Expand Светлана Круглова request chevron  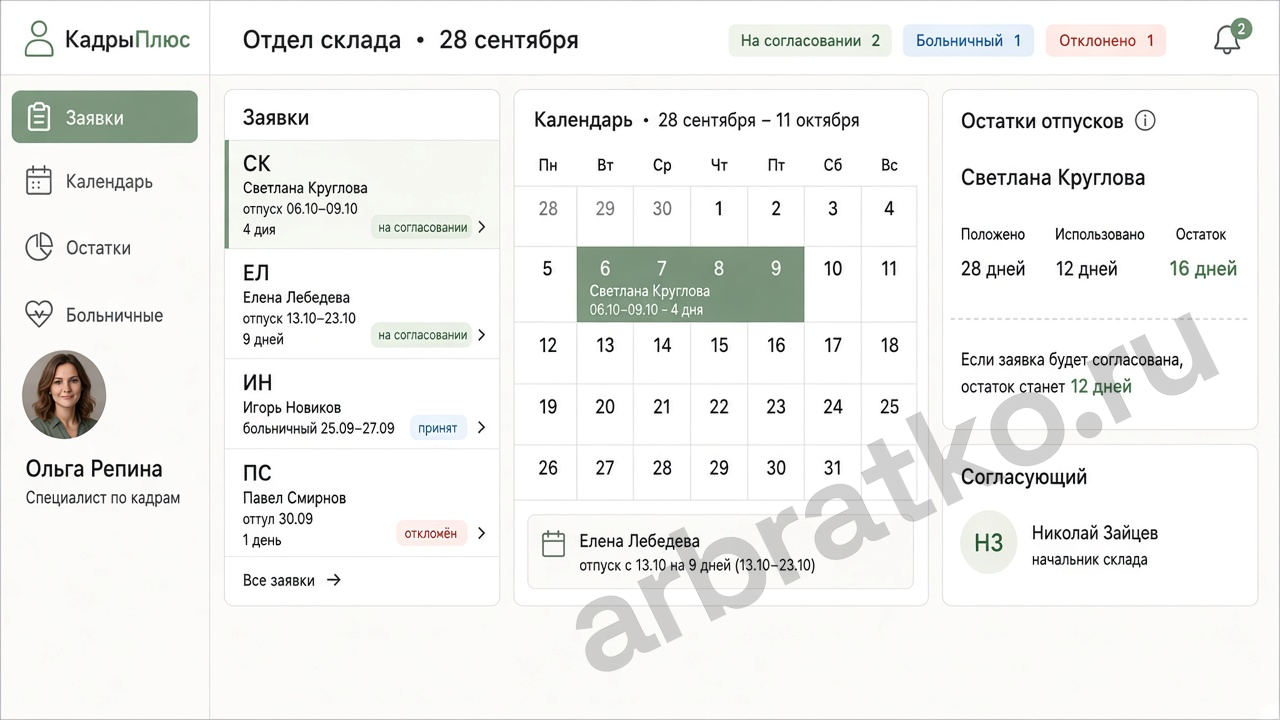[x=482, y=227]
